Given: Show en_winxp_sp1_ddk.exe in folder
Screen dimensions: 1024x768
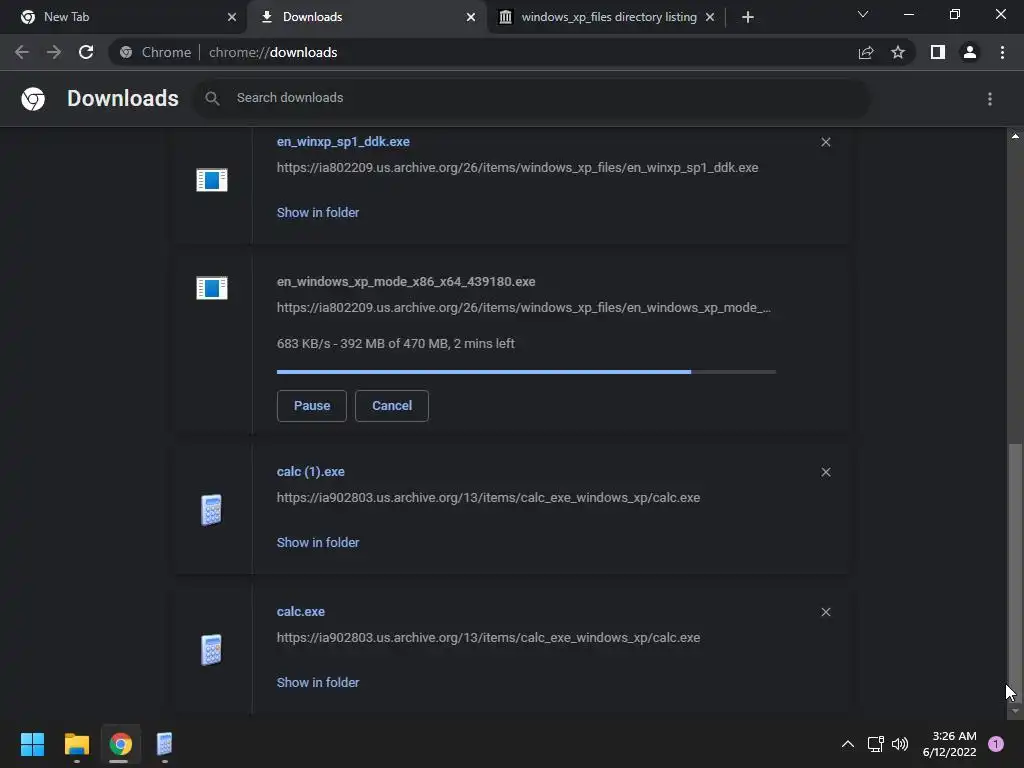Looking at the screenshot, I should [x=318, y=212].
